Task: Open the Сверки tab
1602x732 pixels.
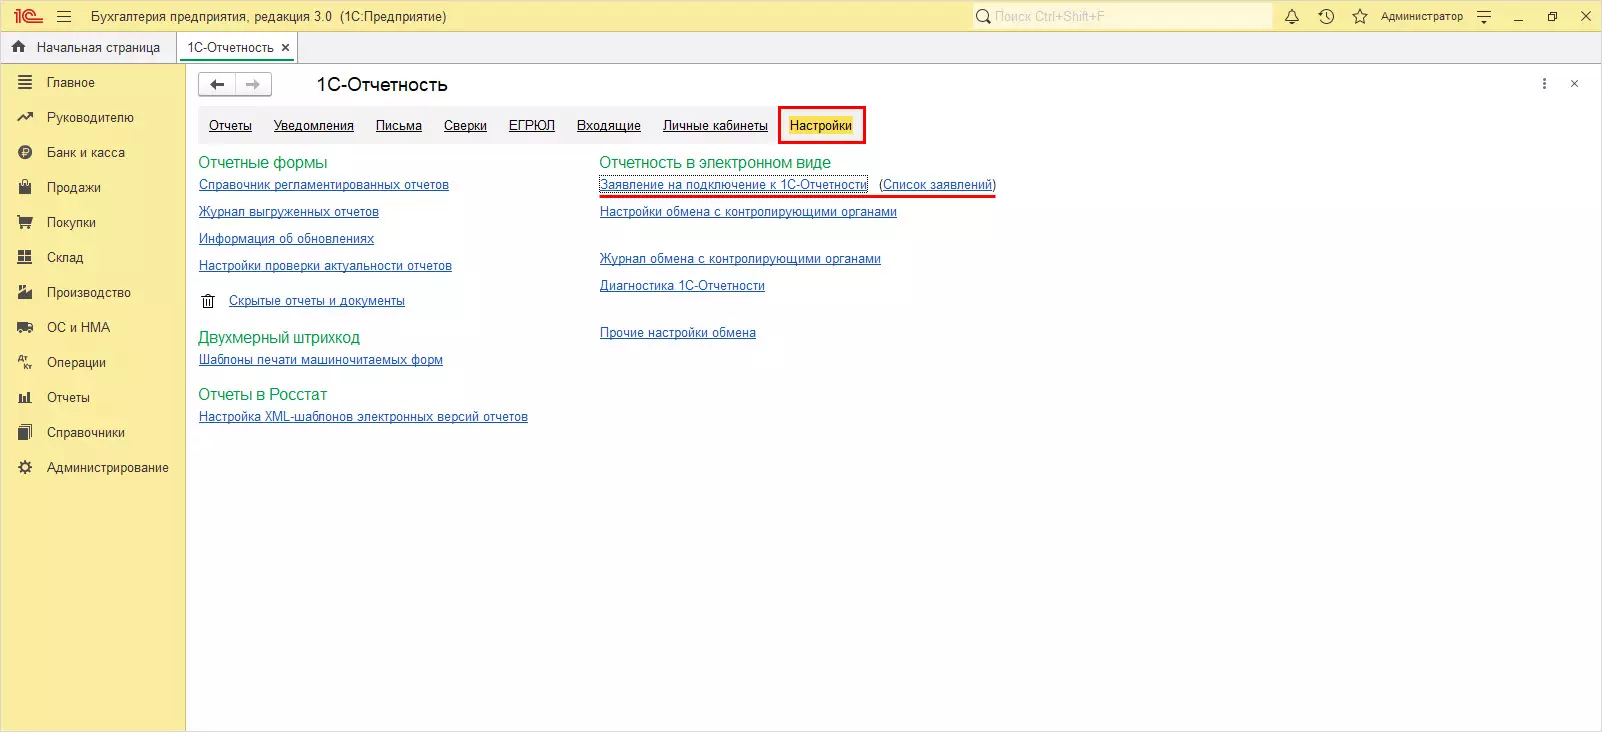Action: coord(465,125)
